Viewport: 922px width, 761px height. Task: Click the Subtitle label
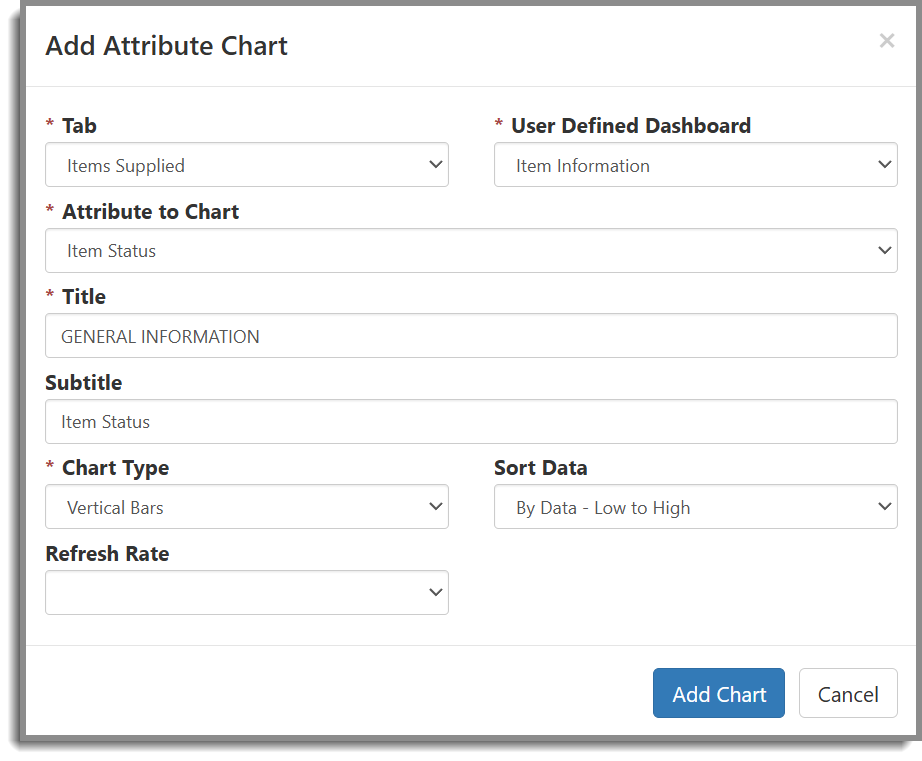83,383
